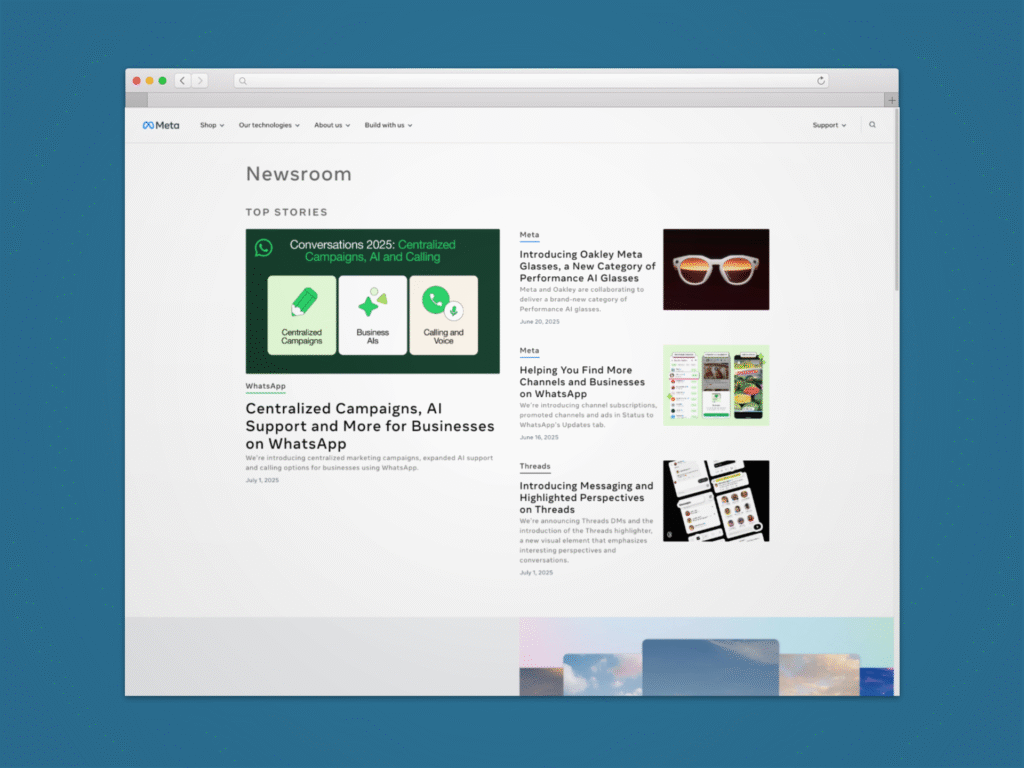The width and height of the screenshot is (1024, 768).
Task: Click the Oakley Meta glasses thumbnail
Action: coord(716,269)
